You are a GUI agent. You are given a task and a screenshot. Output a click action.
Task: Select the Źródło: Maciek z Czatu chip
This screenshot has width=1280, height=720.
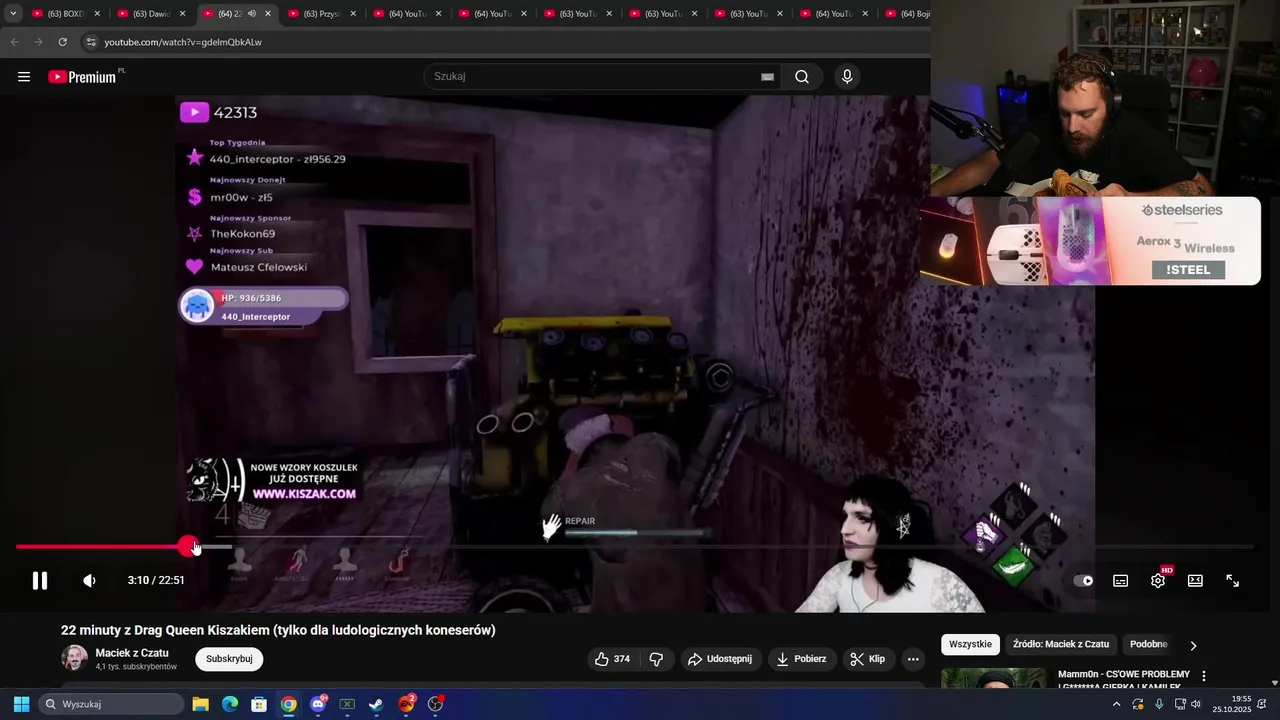(1061, 644)
